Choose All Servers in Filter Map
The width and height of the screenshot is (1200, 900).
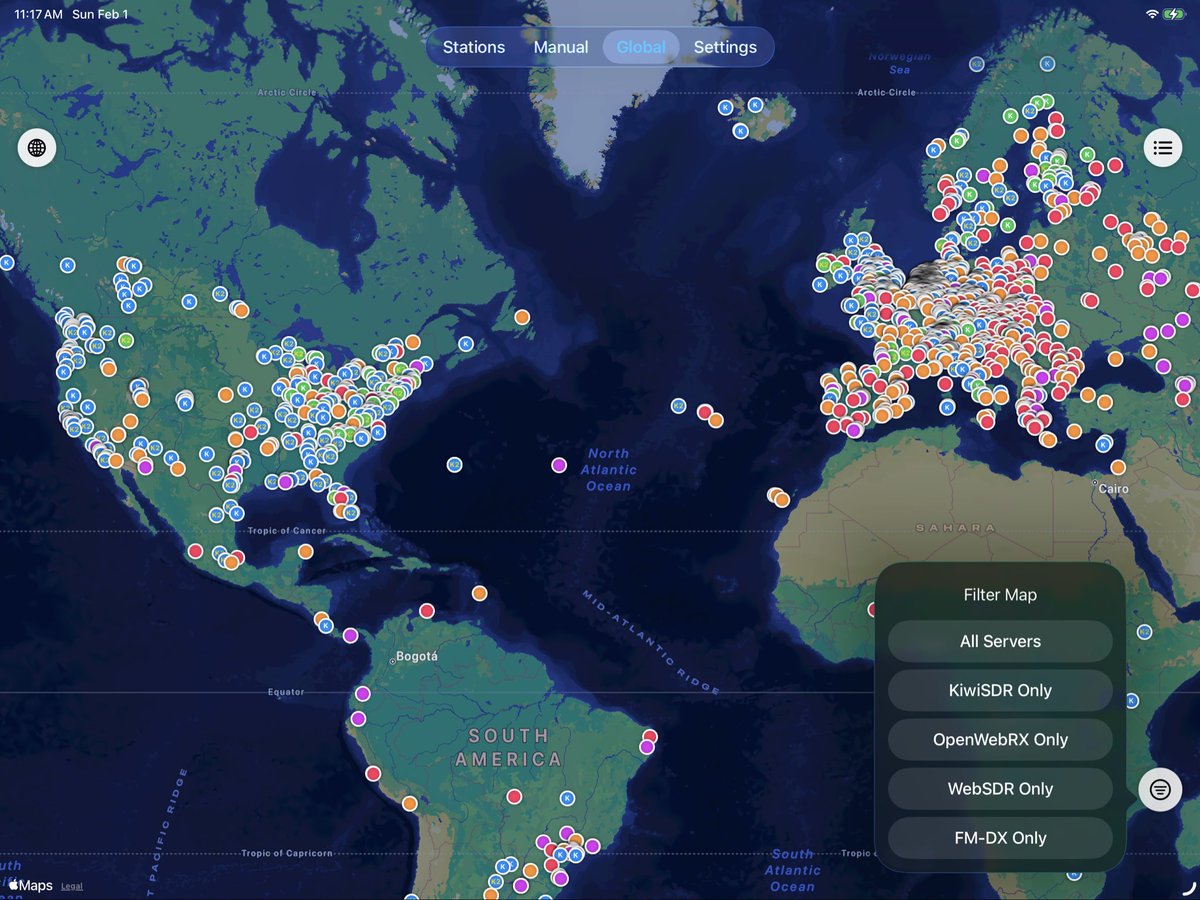point(1000,641)
